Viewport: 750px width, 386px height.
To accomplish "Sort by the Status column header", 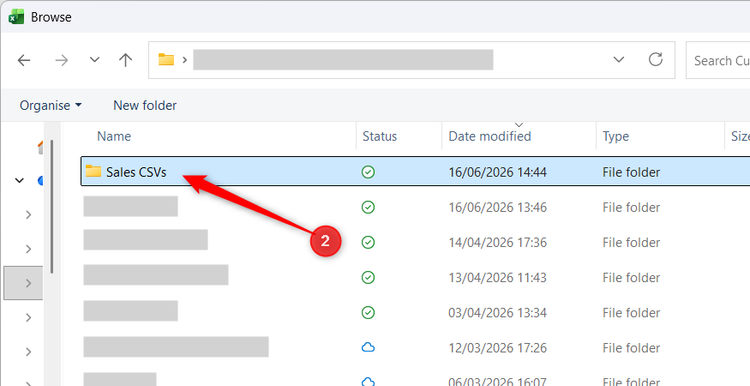I will pos(379,136).
